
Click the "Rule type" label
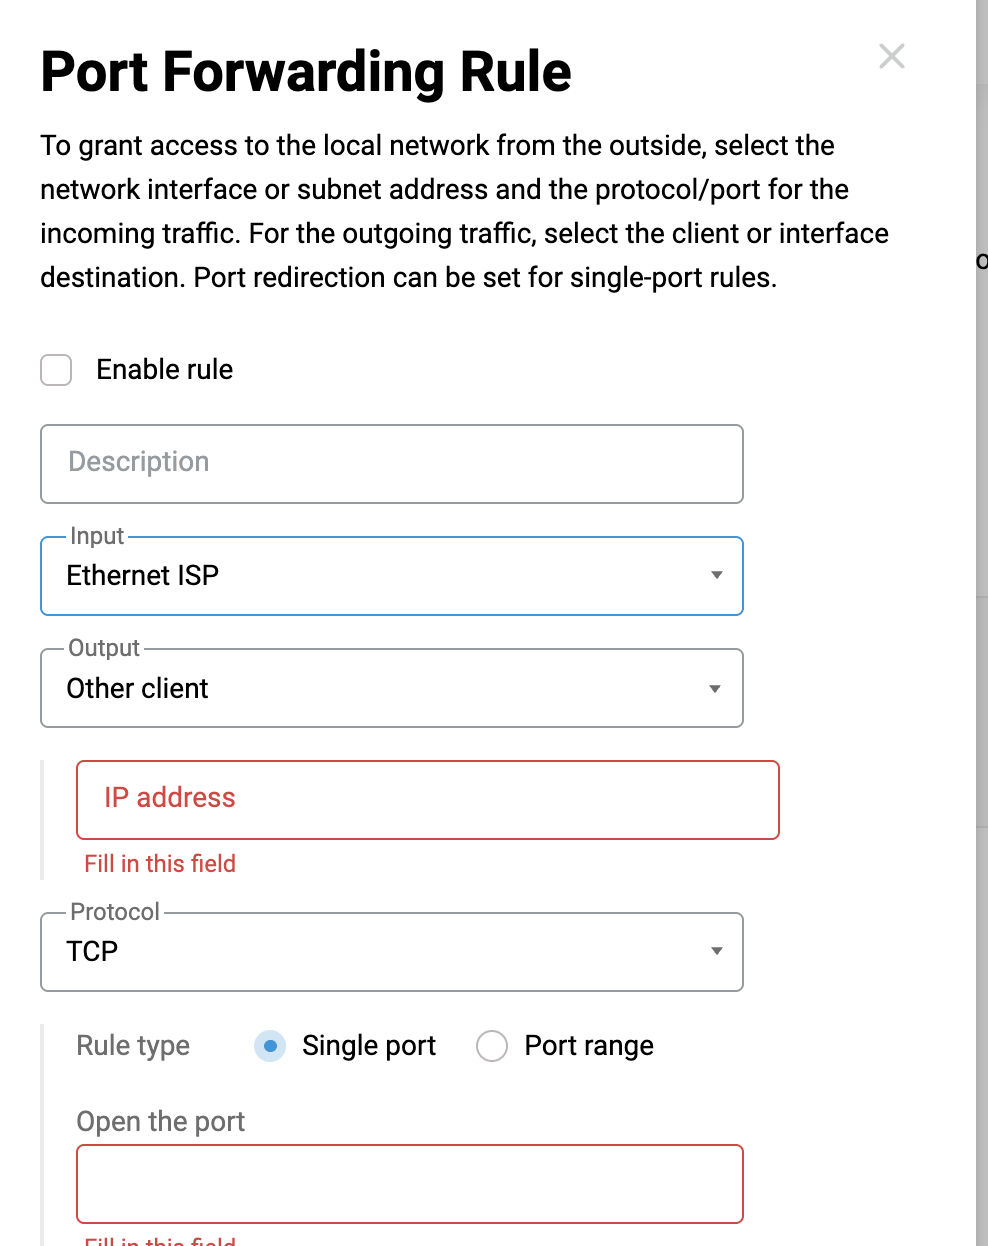tap(133, 1046)
